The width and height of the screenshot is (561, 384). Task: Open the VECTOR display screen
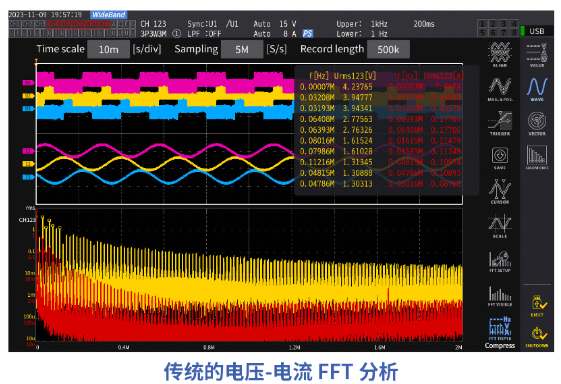click(537, 123)
